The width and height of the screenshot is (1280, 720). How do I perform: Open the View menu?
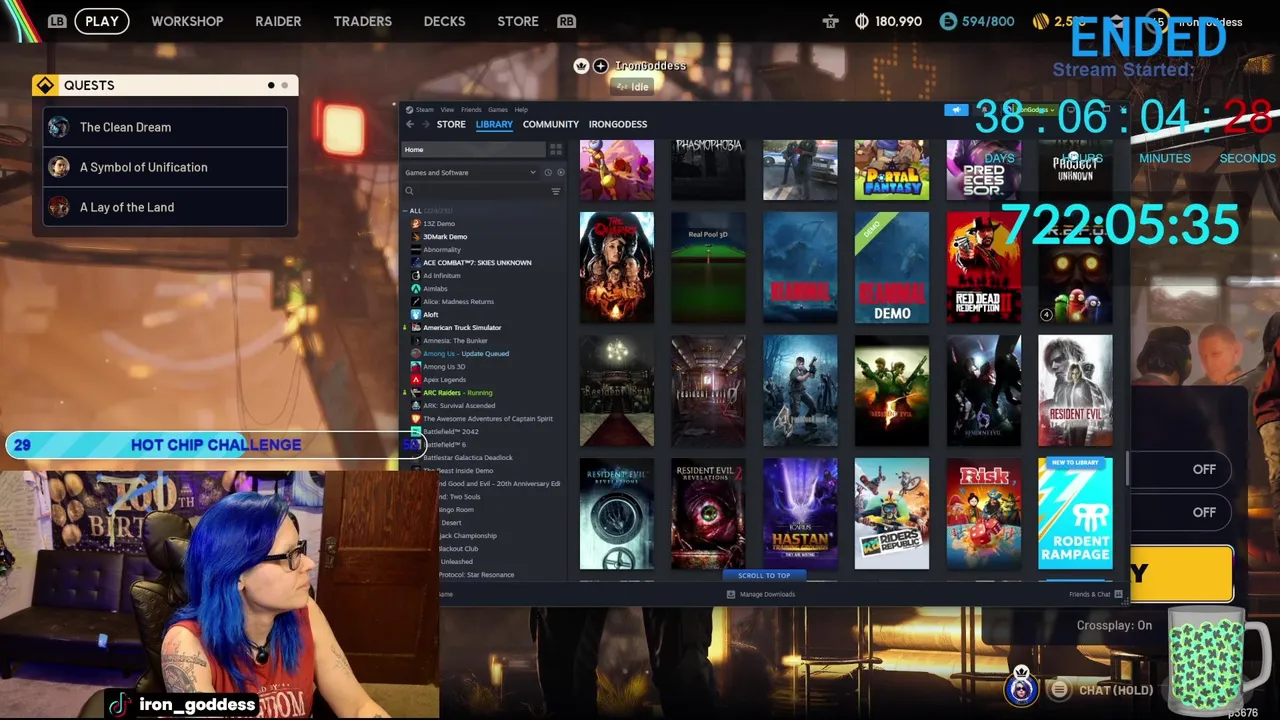tap(447, 109)
